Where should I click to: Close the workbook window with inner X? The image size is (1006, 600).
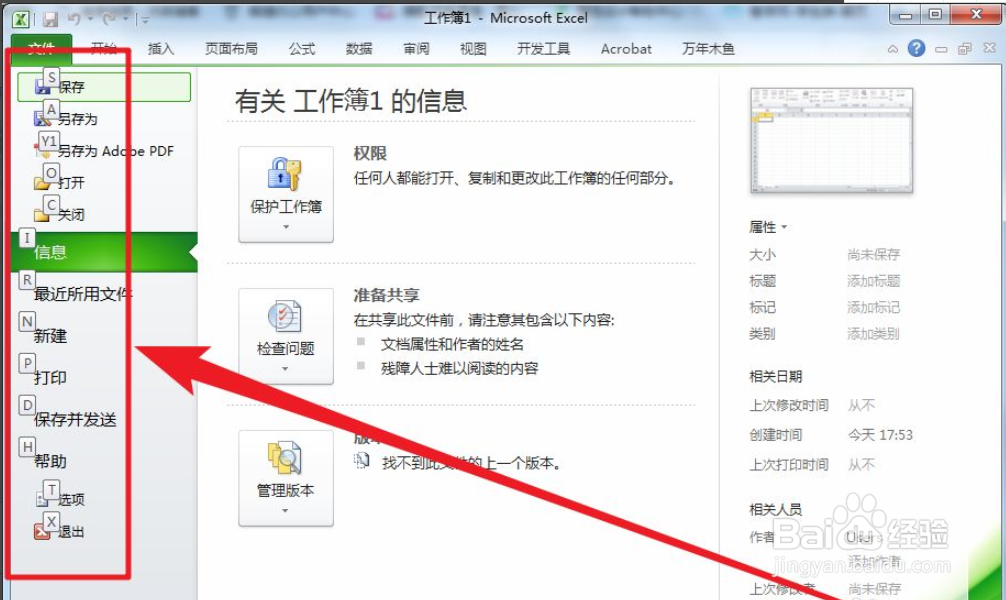pyautogui.click(x=989, y=48)
